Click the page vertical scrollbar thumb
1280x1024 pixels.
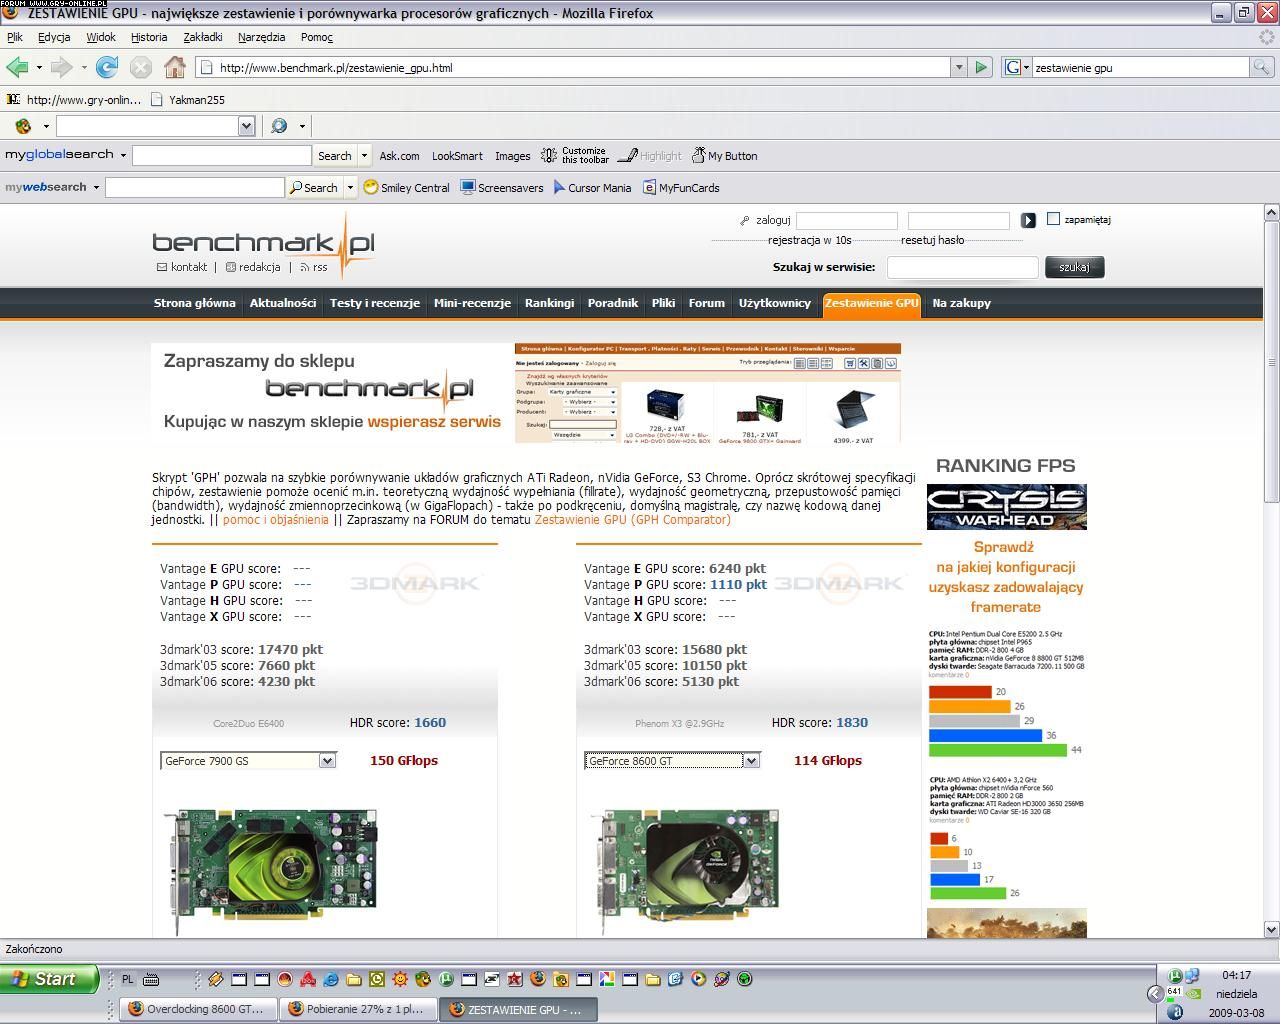click(x=1271, y=360)
